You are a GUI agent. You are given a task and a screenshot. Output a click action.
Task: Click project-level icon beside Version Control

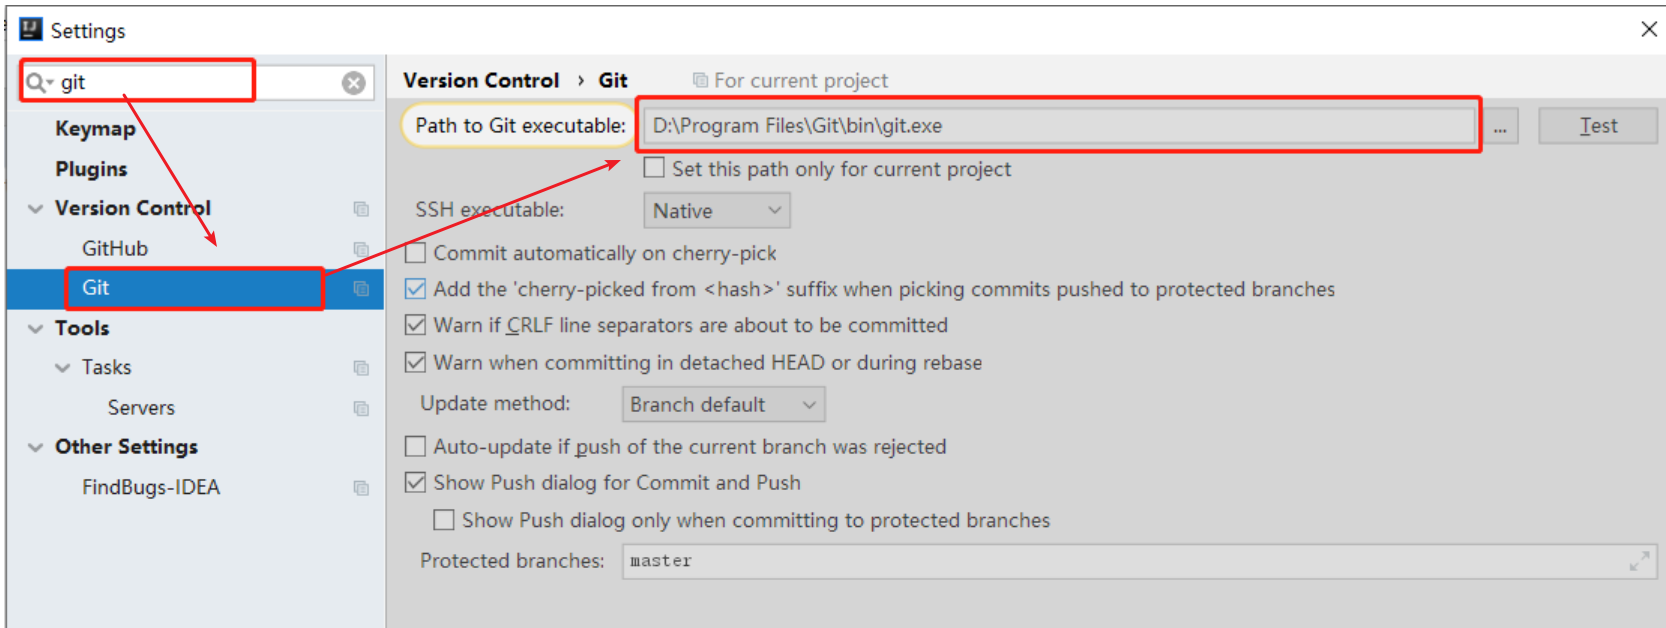pyautogui.click(x=361, y=209)
